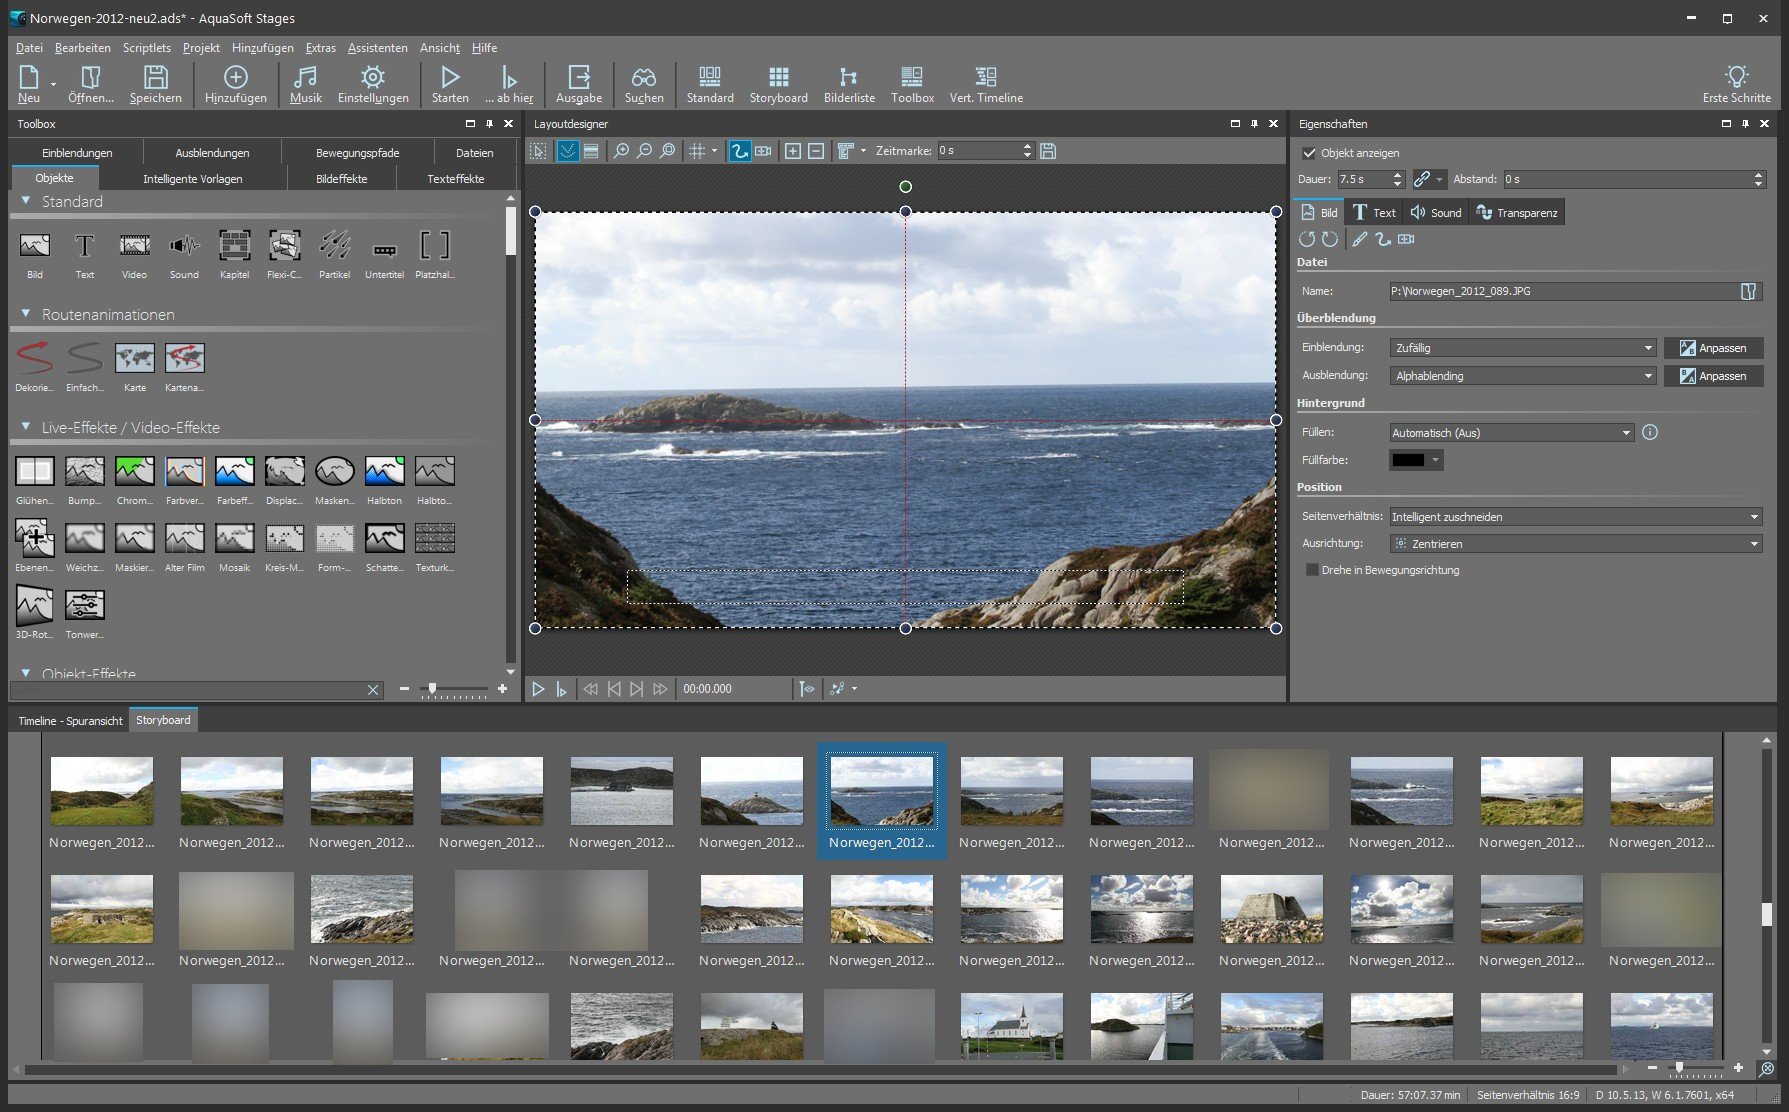1789x1112 pixels.
Task: Switch to the Timeline - Spuransicht tab
Action: click(70, 721)
